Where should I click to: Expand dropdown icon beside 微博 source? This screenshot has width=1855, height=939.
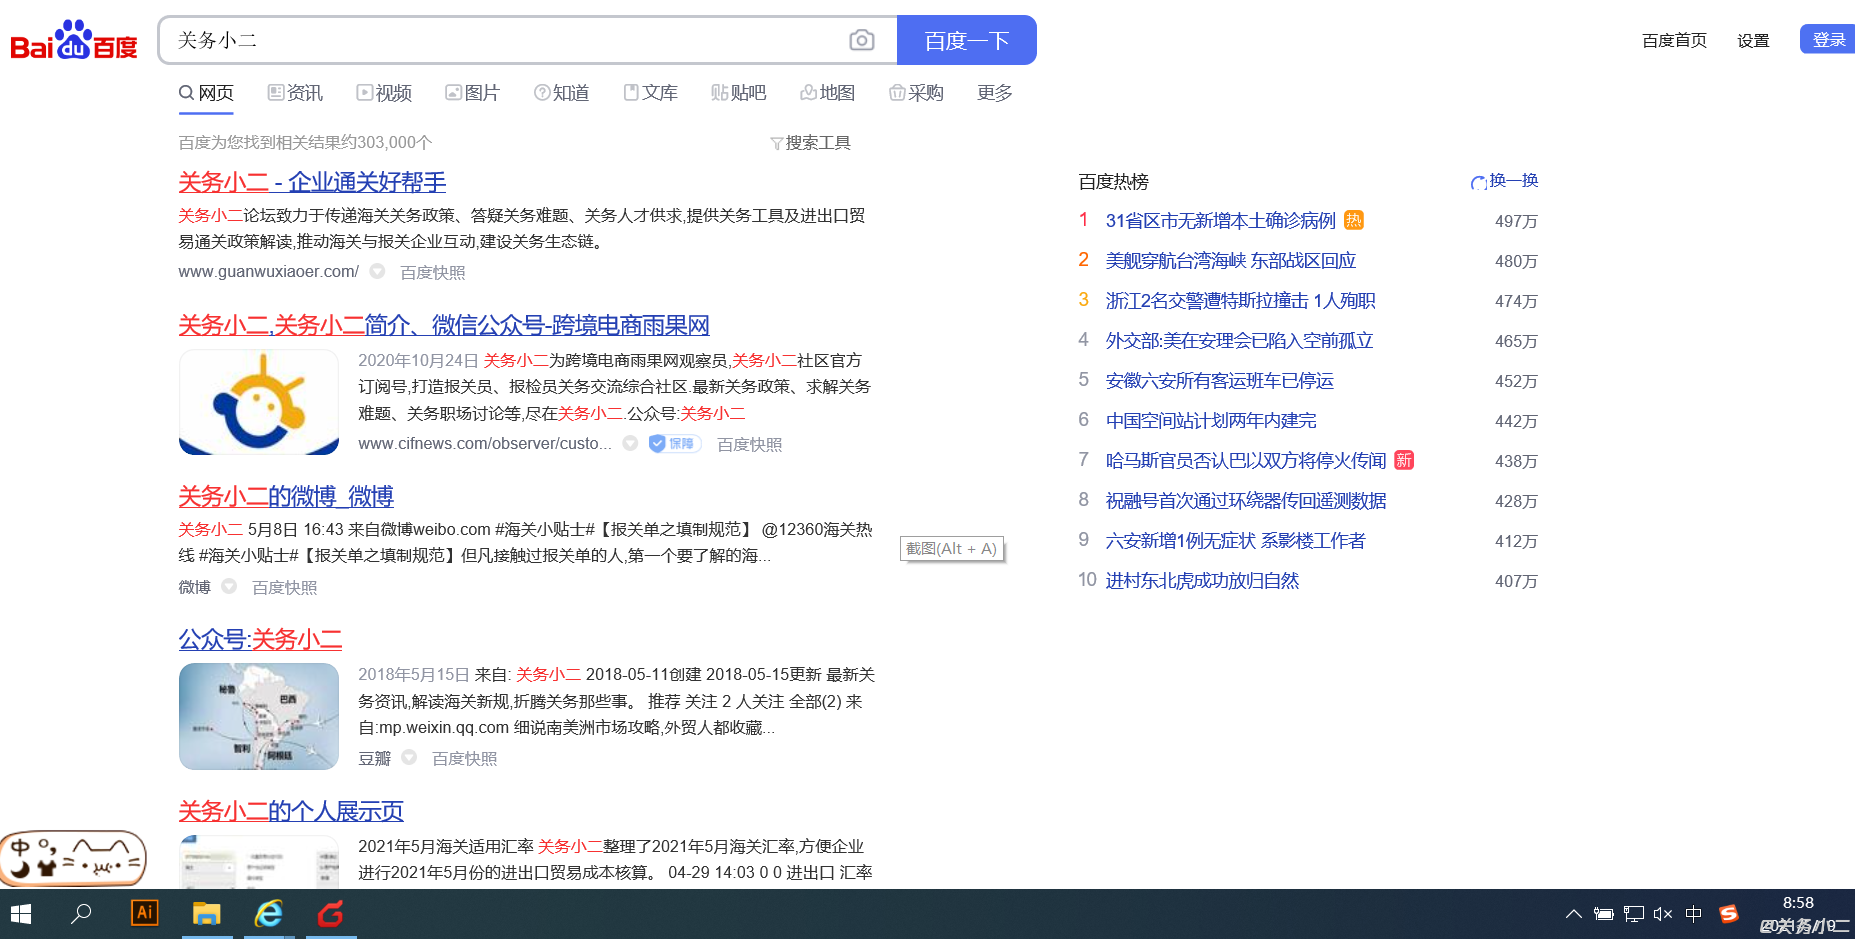229,586
